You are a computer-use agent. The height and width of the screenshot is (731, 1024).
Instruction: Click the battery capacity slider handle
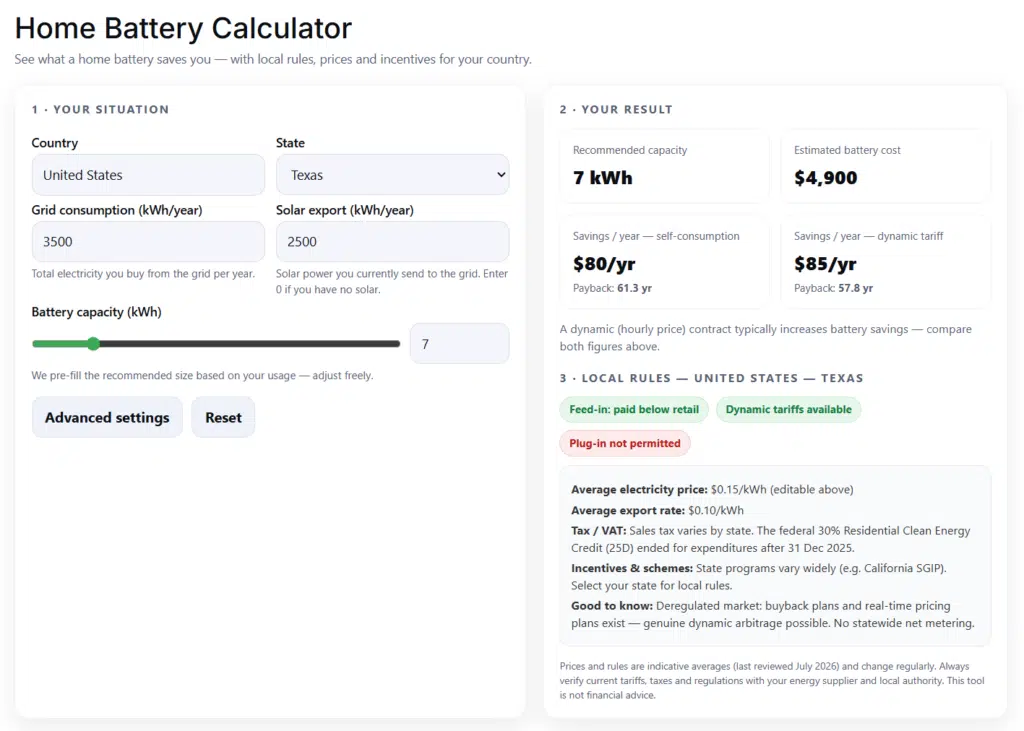(x=93, y=344)
